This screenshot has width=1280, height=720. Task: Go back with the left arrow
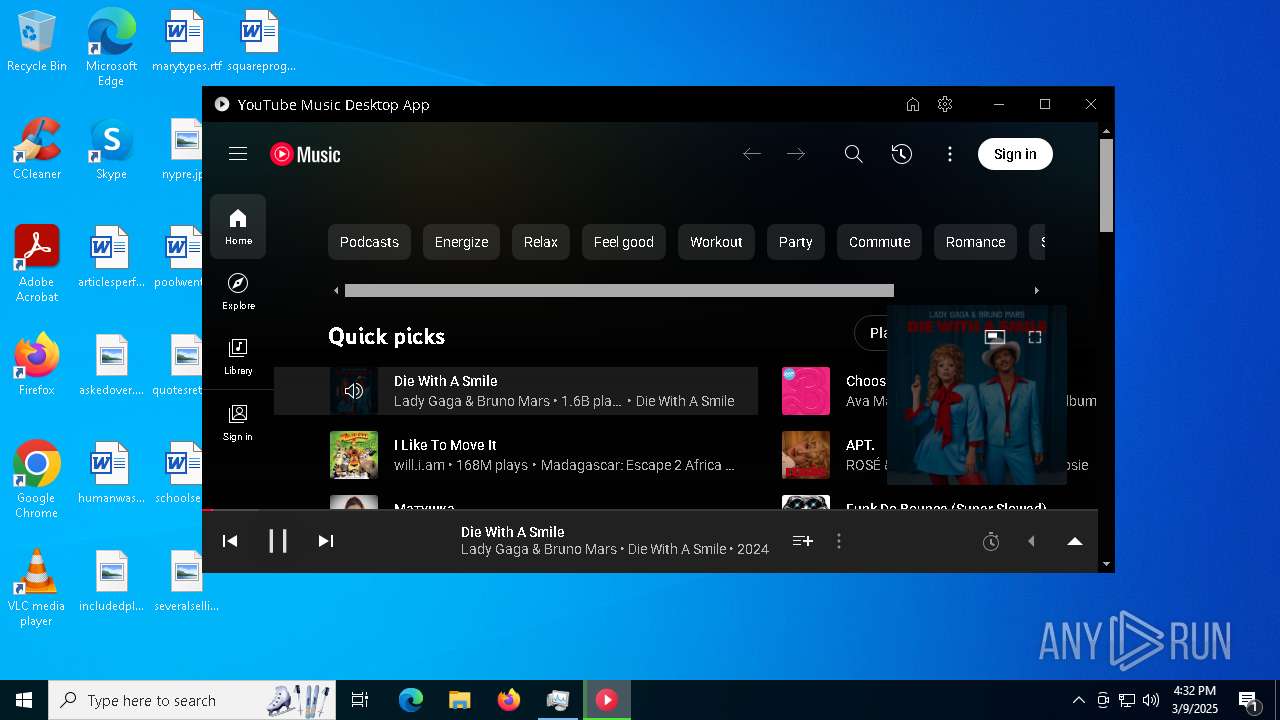coord(752,154)
